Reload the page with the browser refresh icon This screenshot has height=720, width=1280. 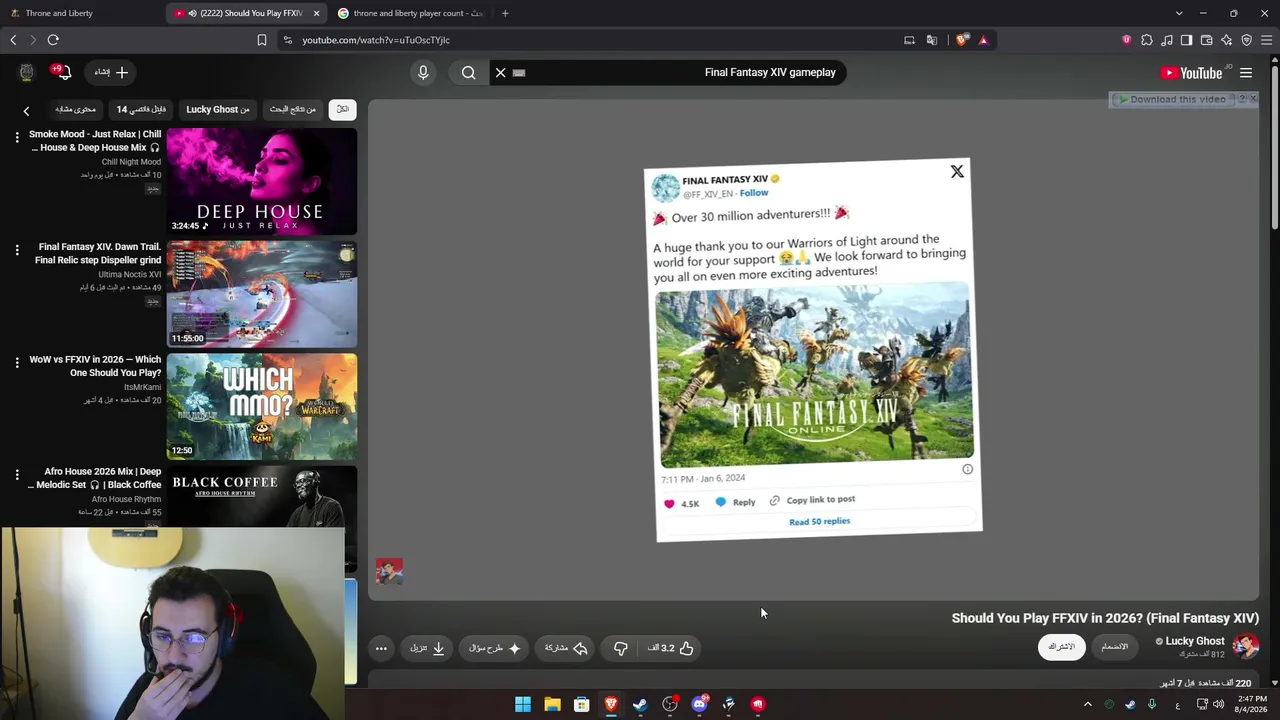tap(53, 40)
